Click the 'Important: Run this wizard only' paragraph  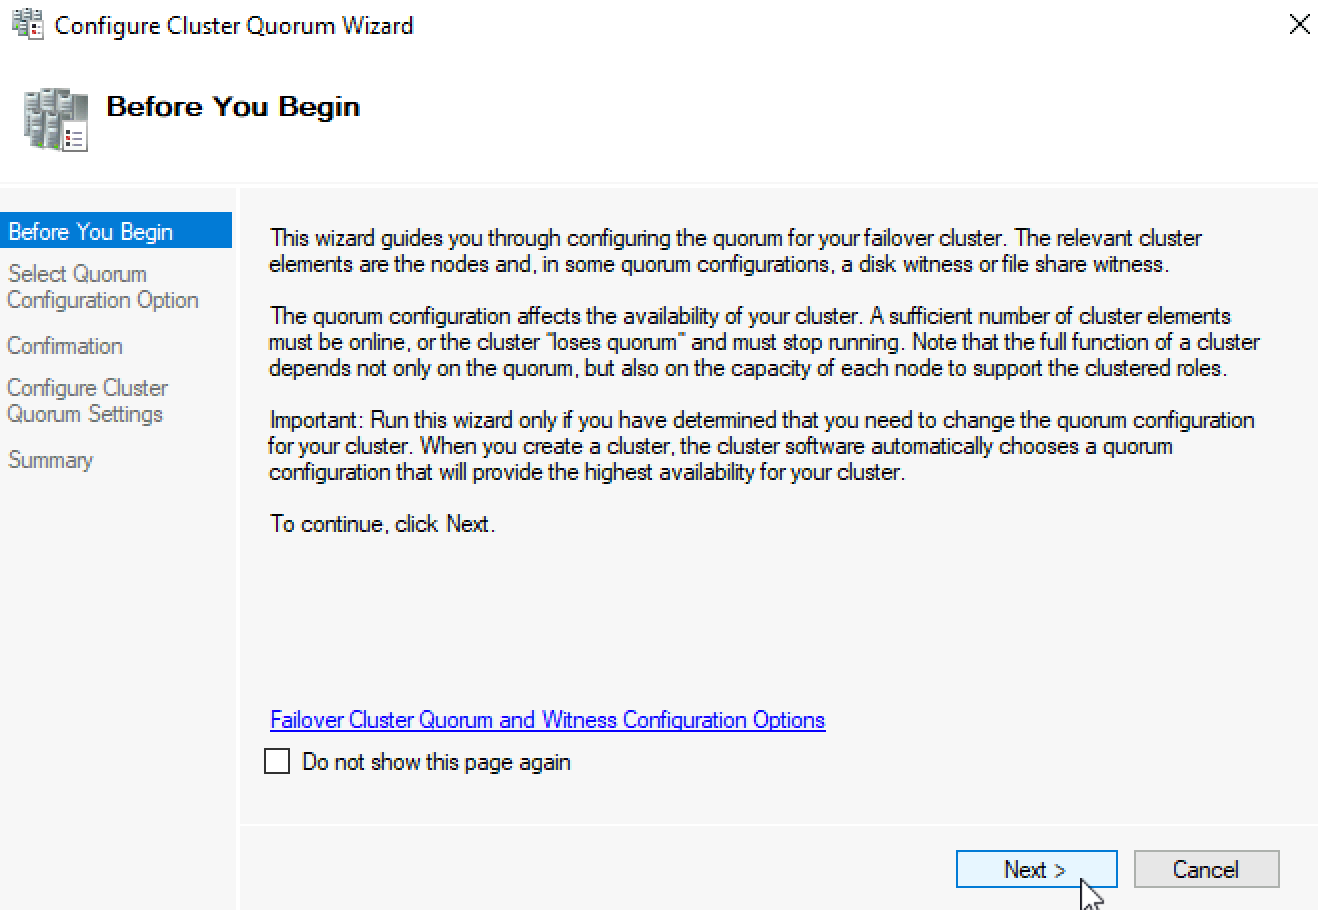pyautogui.click(x=761, y=446)
